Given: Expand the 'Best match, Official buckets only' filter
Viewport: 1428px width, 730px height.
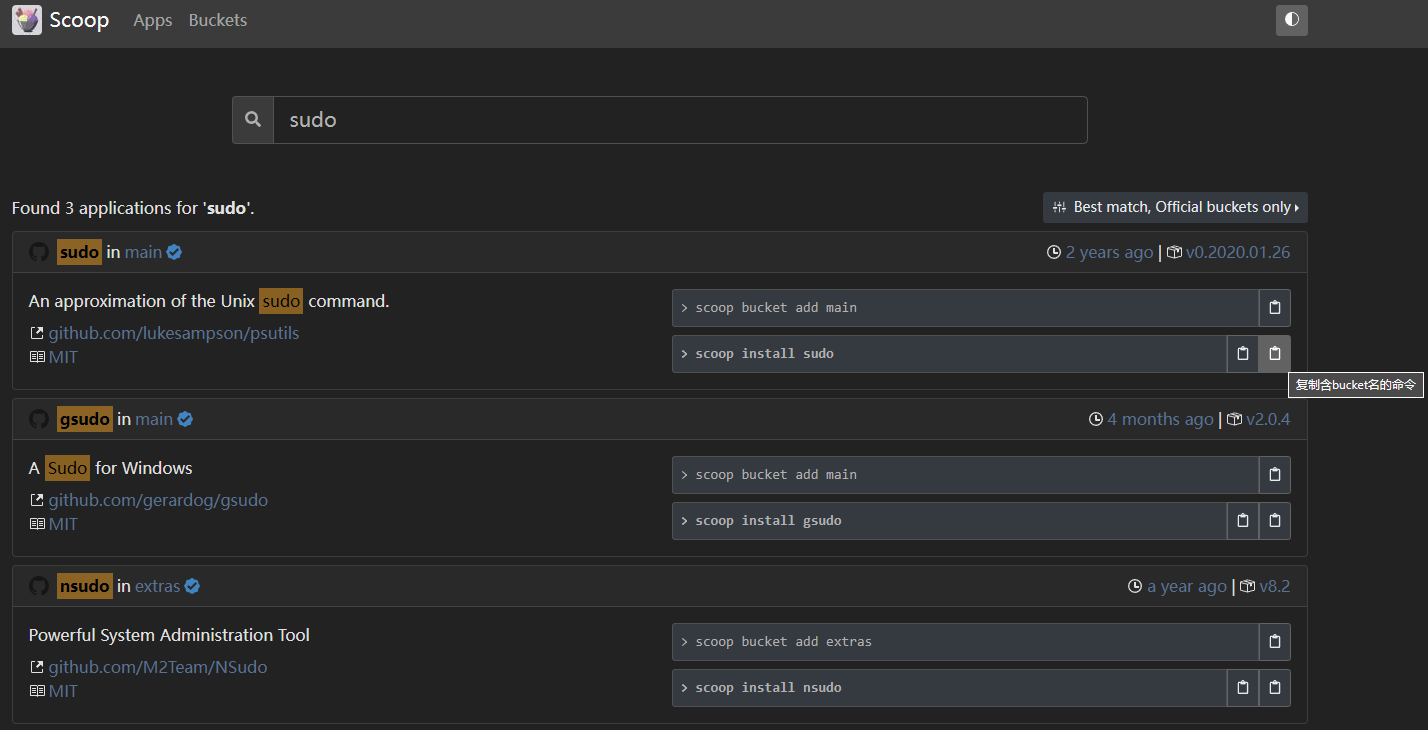Looking at the screenshot, I should click(x=1175, y=207).
